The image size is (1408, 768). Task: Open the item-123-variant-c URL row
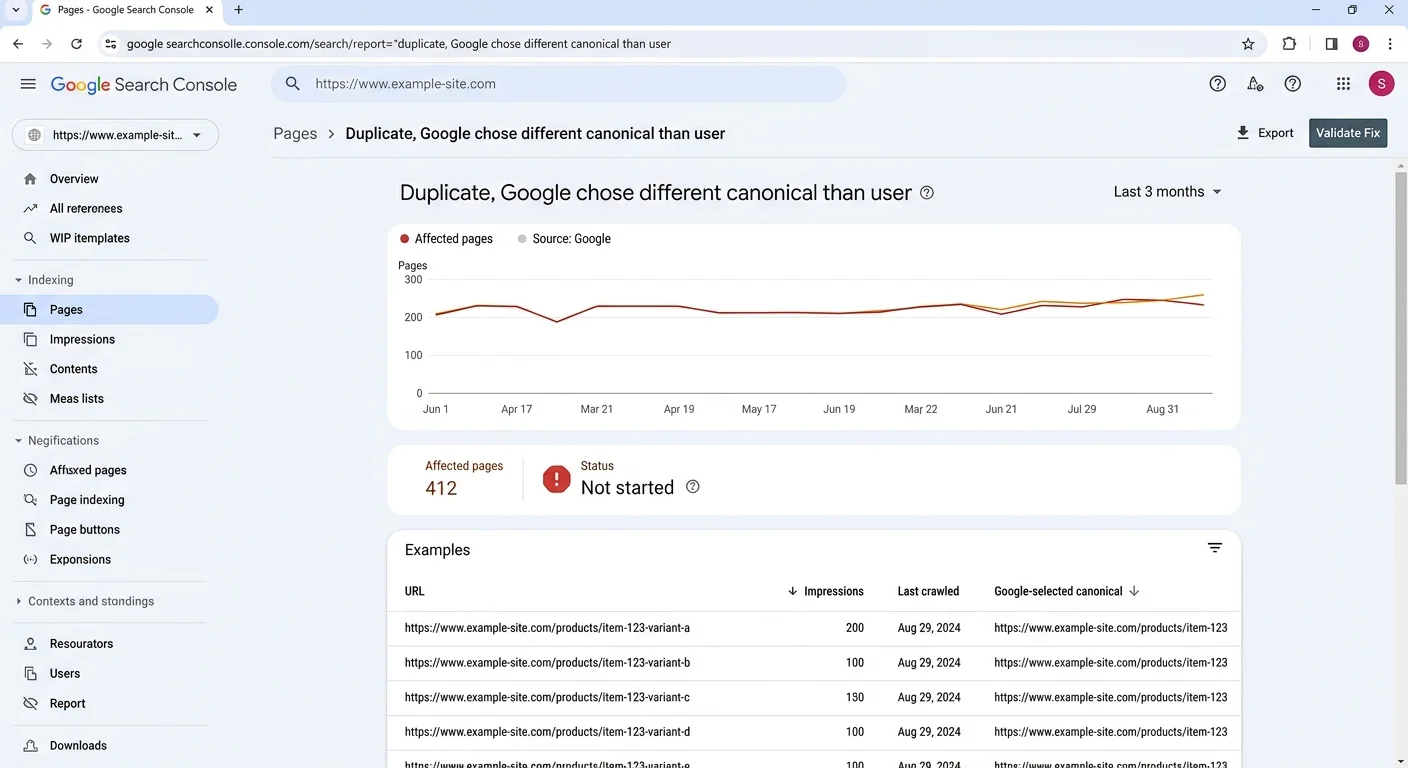tap(814, 697)
